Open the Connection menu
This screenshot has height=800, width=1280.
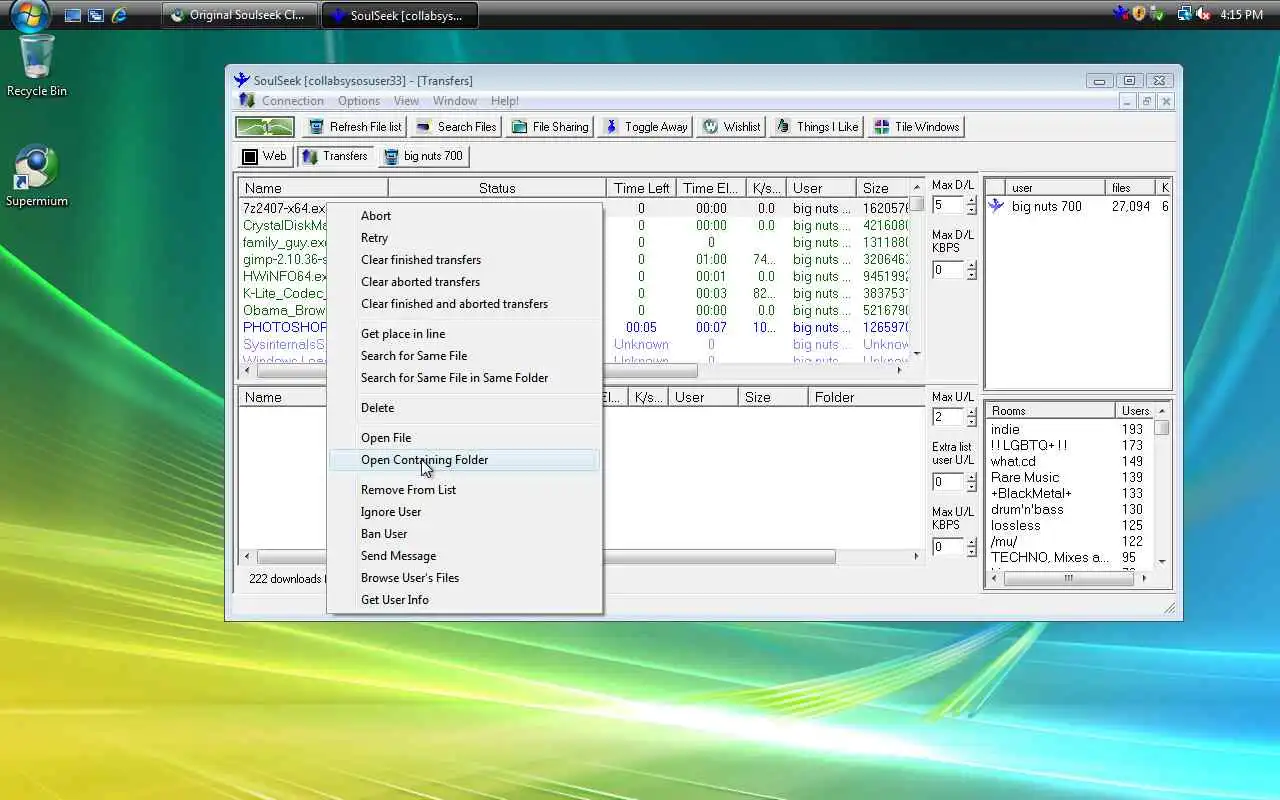[293, 101]
